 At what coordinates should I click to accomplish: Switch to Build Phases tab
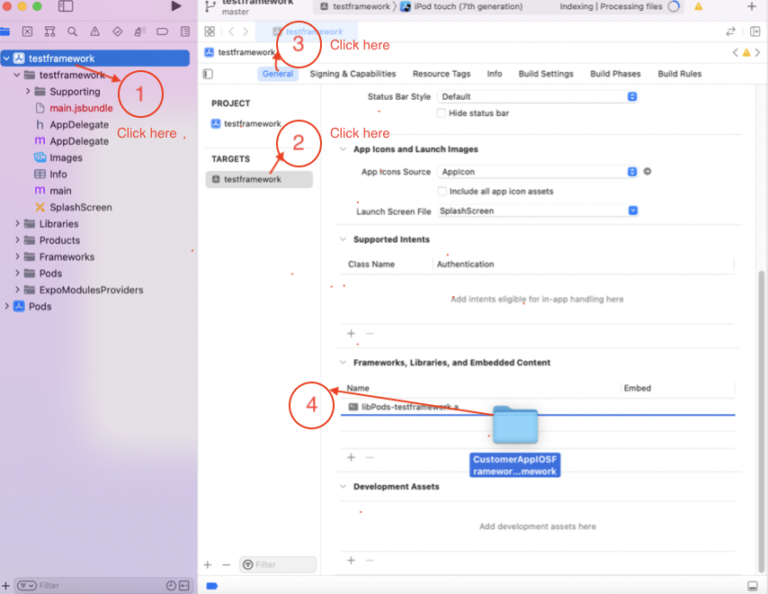(615, 74)
